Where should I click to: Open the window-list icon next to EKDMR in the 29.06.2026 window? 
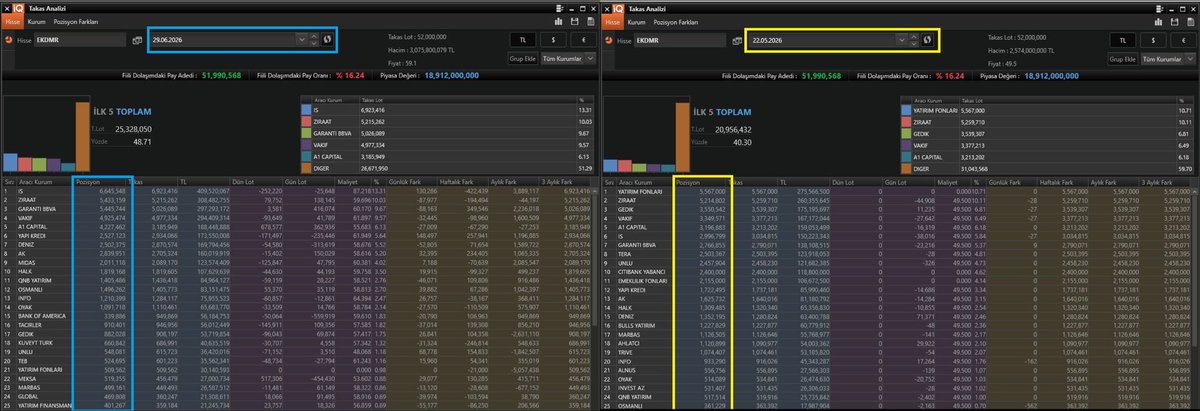[x=136, y=40]
